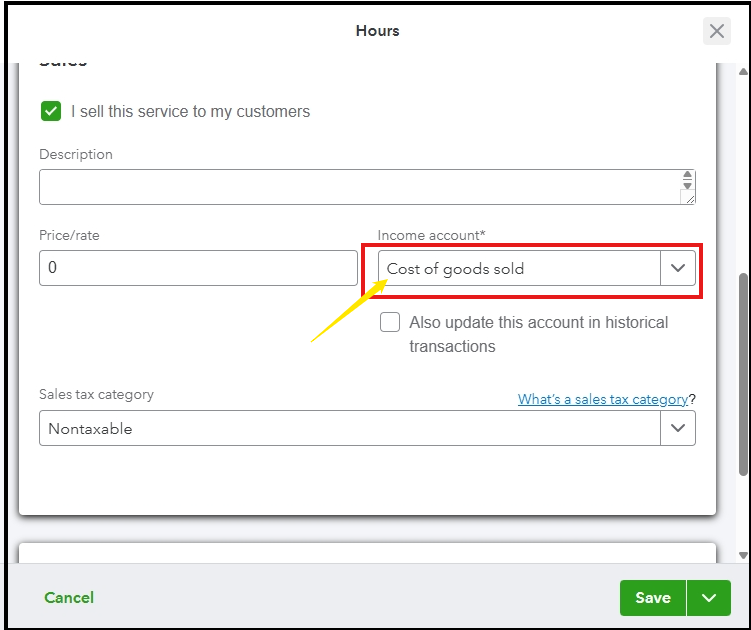The width and height of the screenshot is (751, 630).
Task: Expand the Income account chevron
Action: (678, 268)
